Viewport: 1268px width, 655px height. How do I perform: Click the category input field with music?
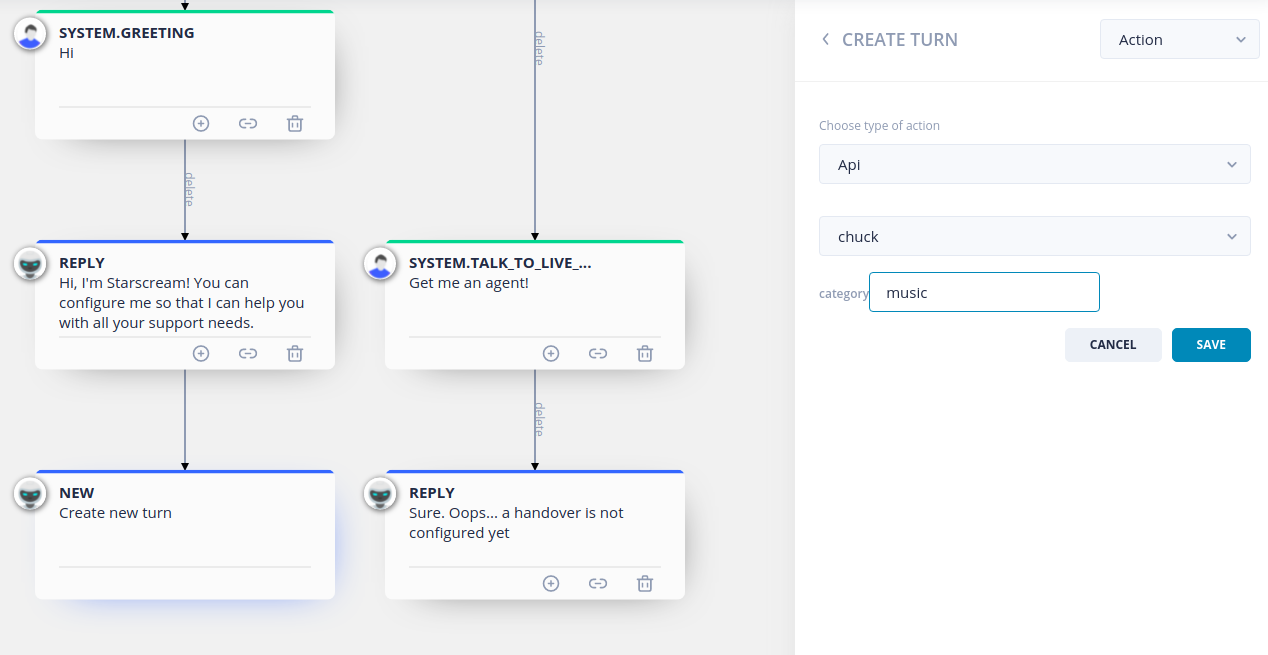pos(984,292)
